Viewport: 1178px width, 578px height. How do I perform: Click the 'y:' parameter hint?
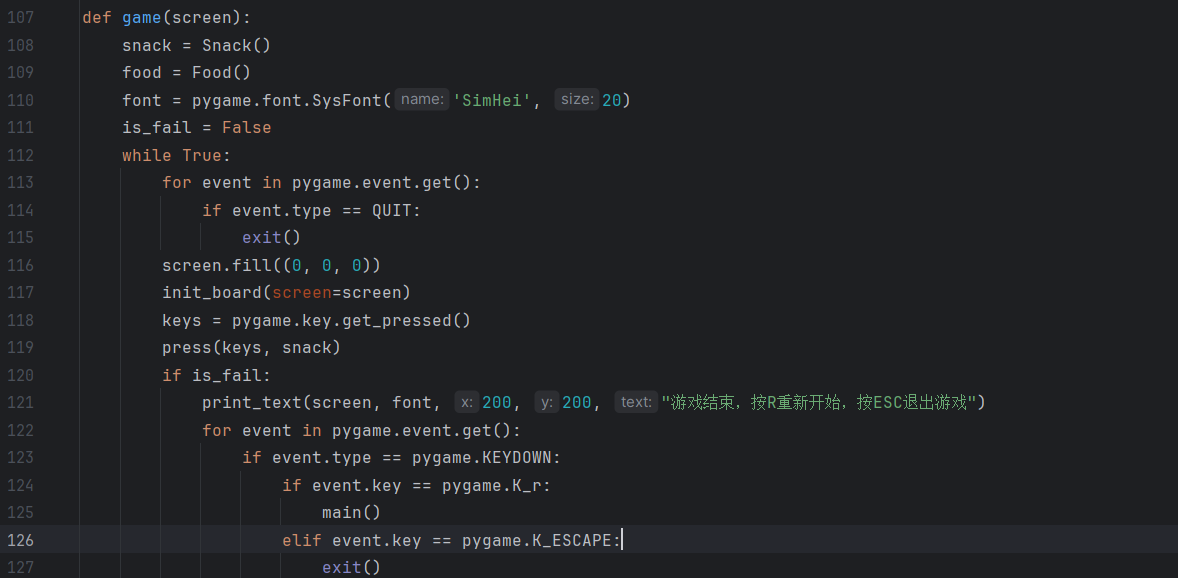(x=547, y=403)
